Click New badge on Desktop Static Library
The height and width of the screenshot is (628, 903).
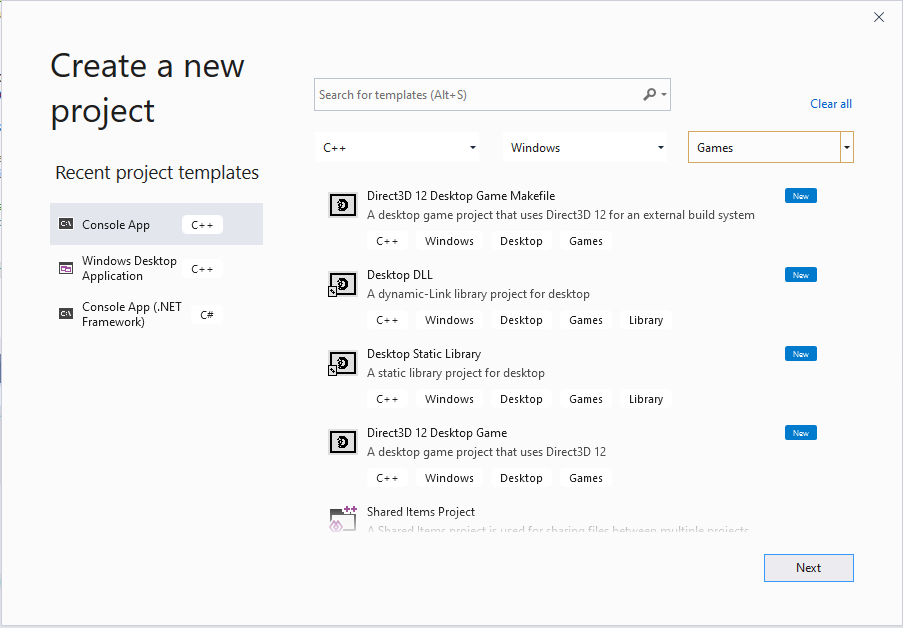(x=800, y=354)
